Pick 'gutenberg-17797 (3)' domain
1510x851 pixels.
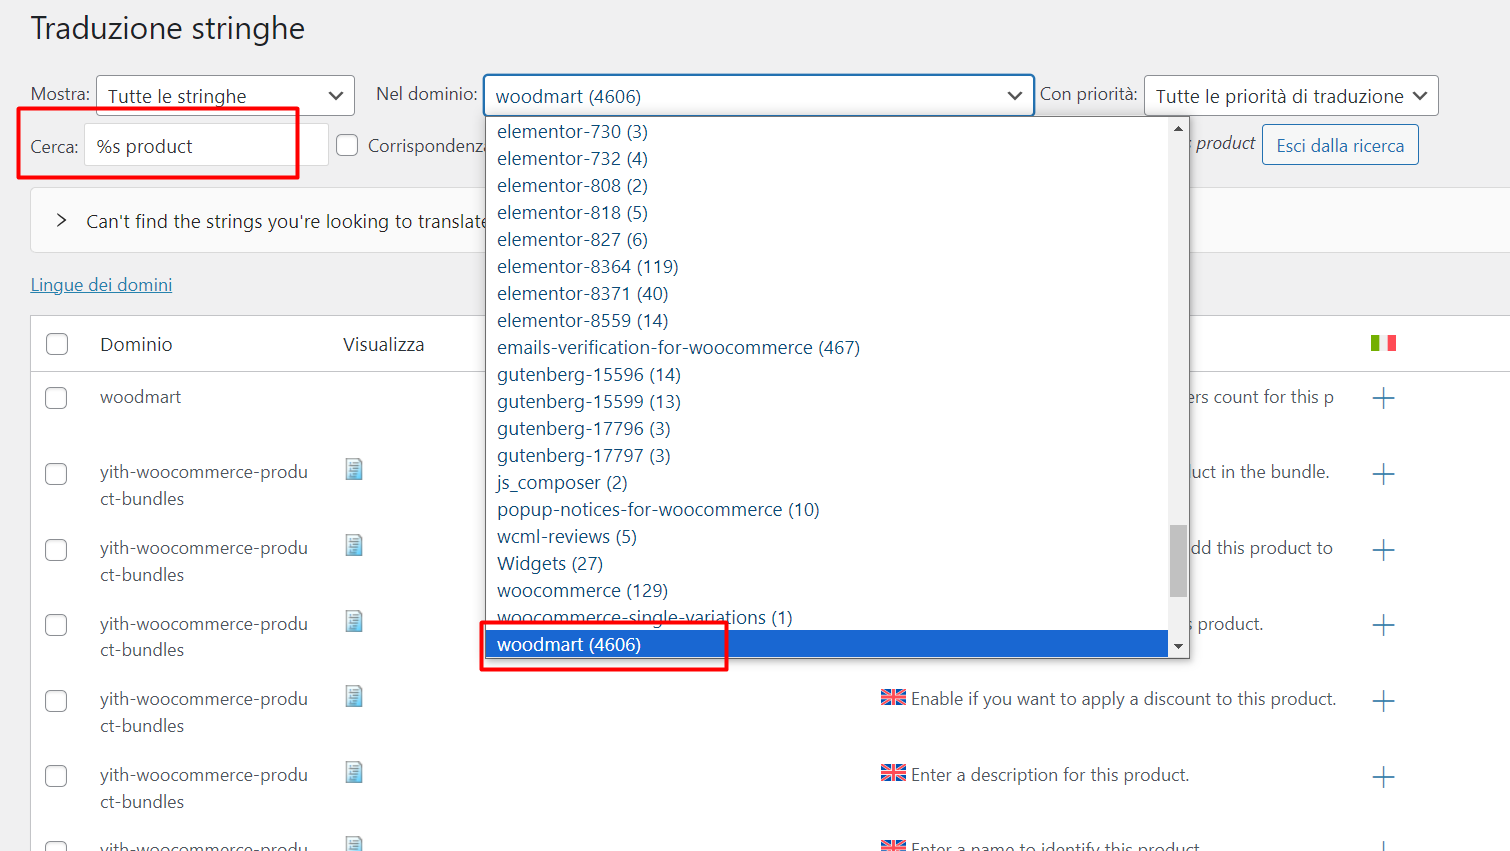827,456
